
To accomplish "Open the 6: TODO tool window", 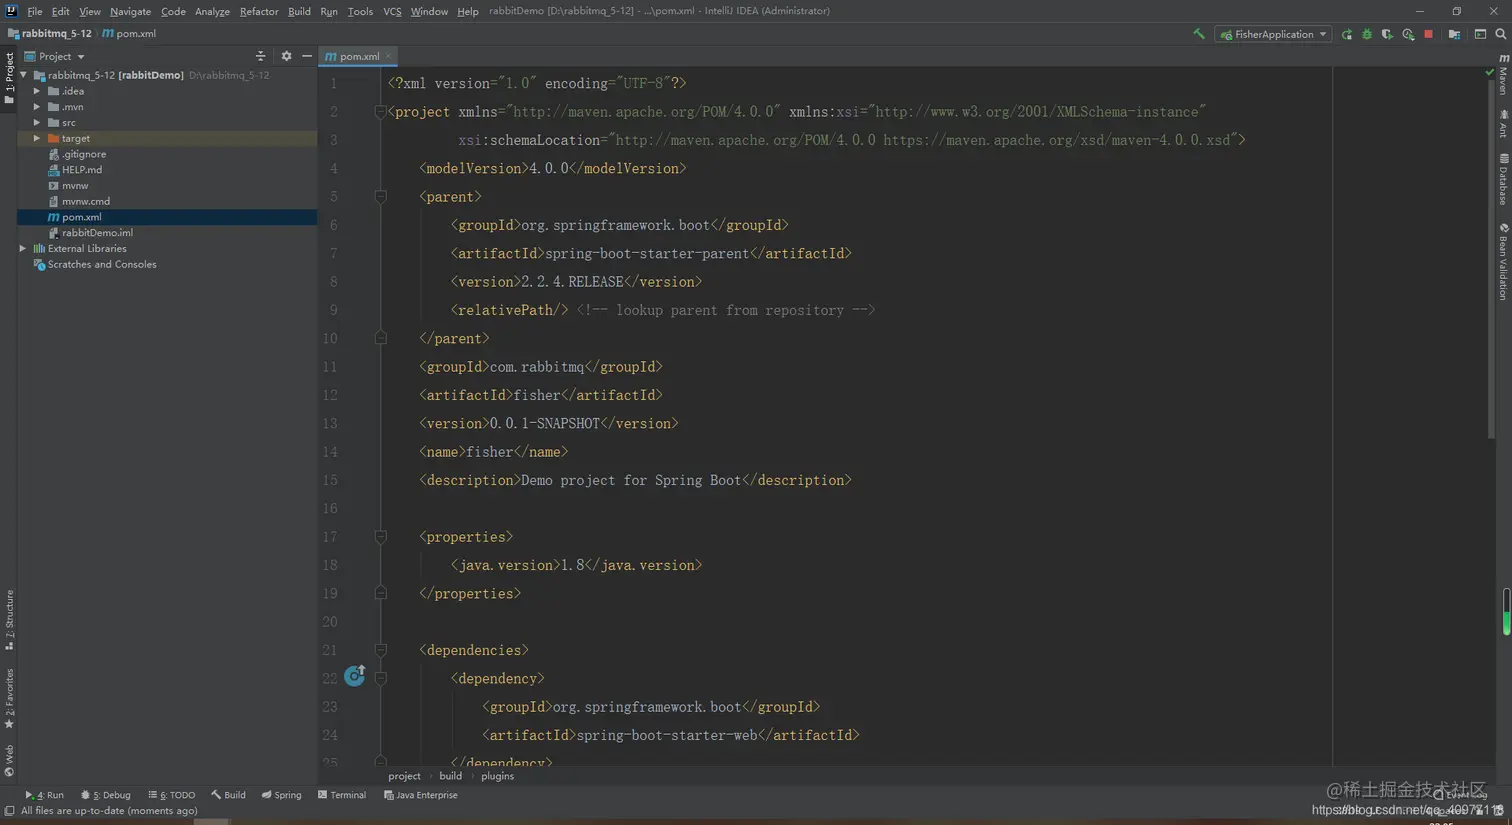I will [171, 796].
